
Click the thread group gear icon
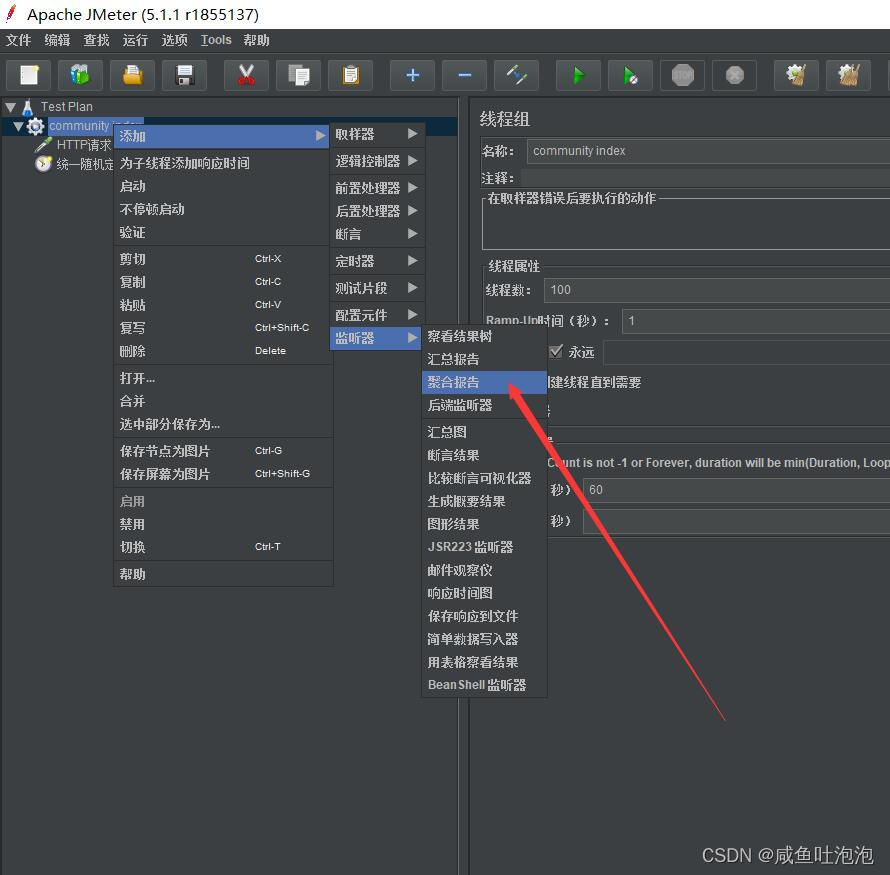pyautogui.click(x=36, y=127)
